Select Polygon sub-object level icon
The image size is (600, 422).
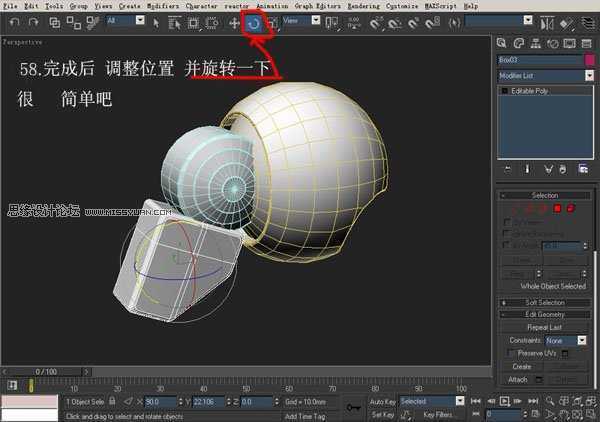click(x=557, y=209)
